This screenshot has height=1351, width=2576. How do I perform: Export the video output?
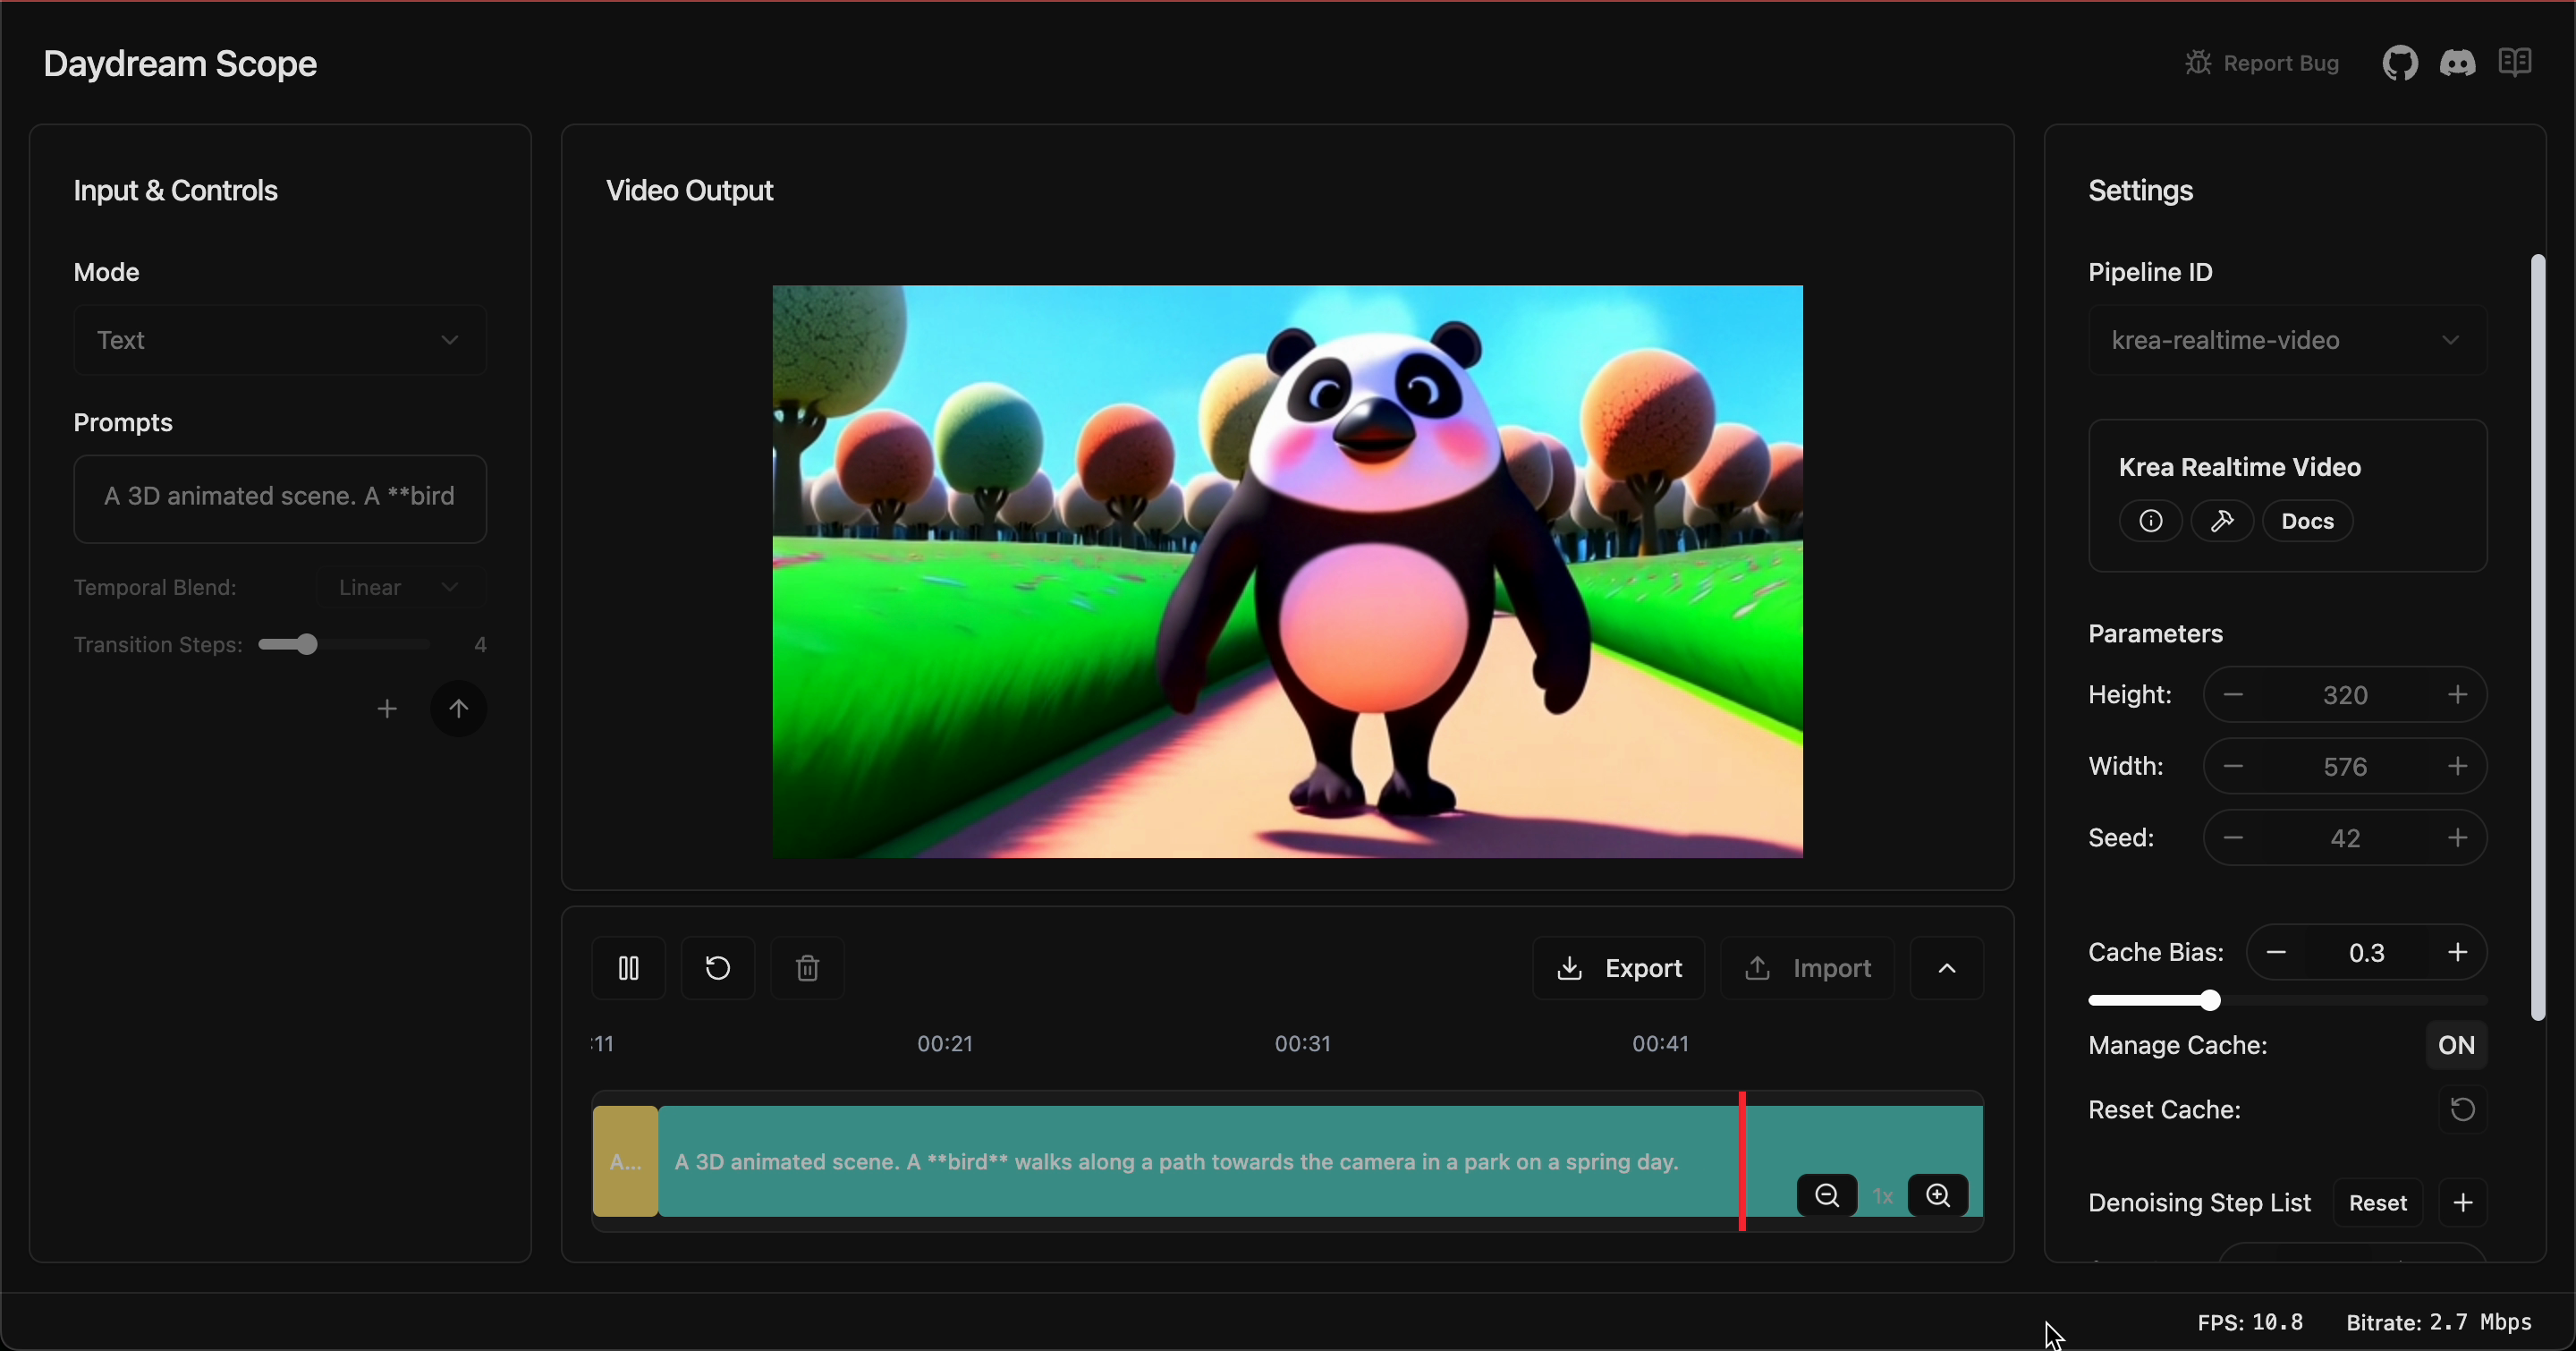click(1617, 967)
